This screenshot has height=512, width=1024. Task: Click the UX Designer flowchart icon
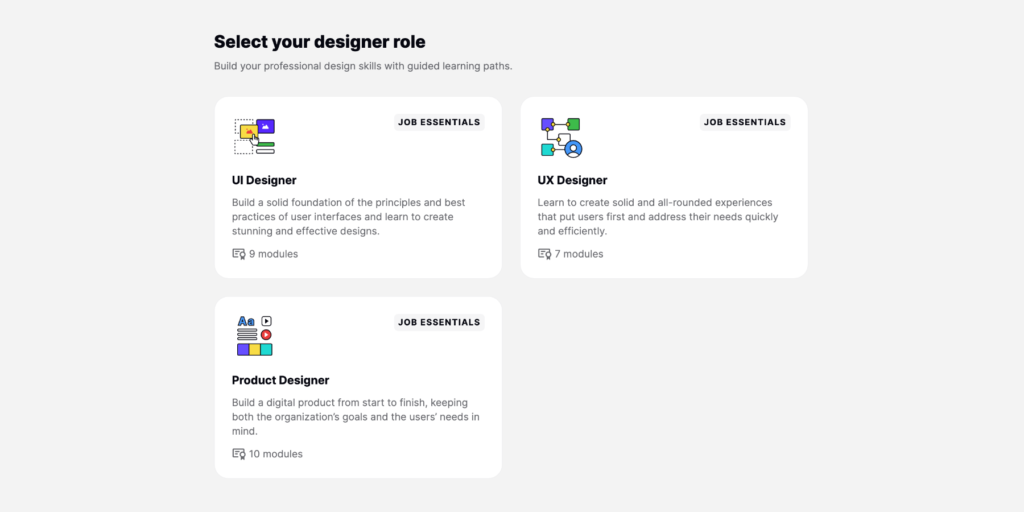click(561, 137)
